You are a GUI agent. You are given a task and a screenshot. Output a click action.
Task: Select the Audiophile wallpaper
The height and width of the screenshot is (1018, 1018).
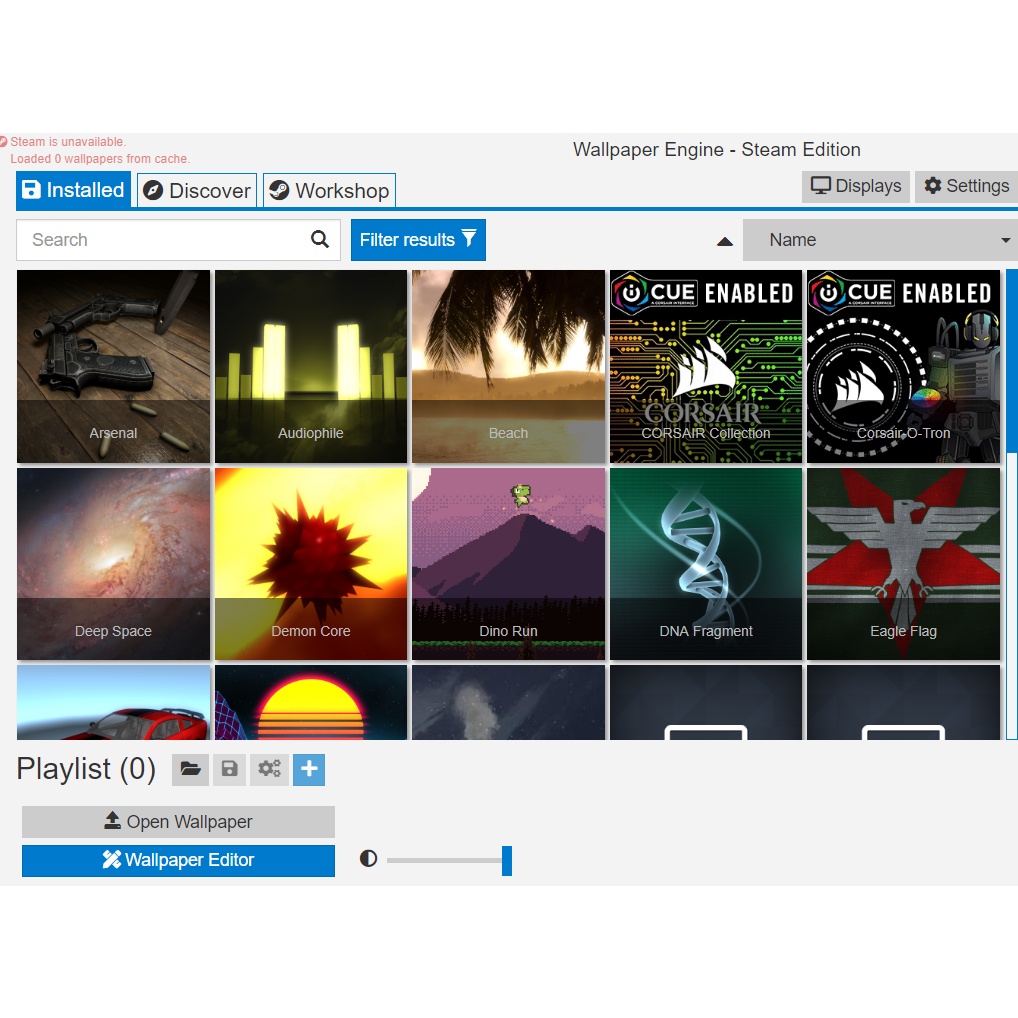pos(311,366)
